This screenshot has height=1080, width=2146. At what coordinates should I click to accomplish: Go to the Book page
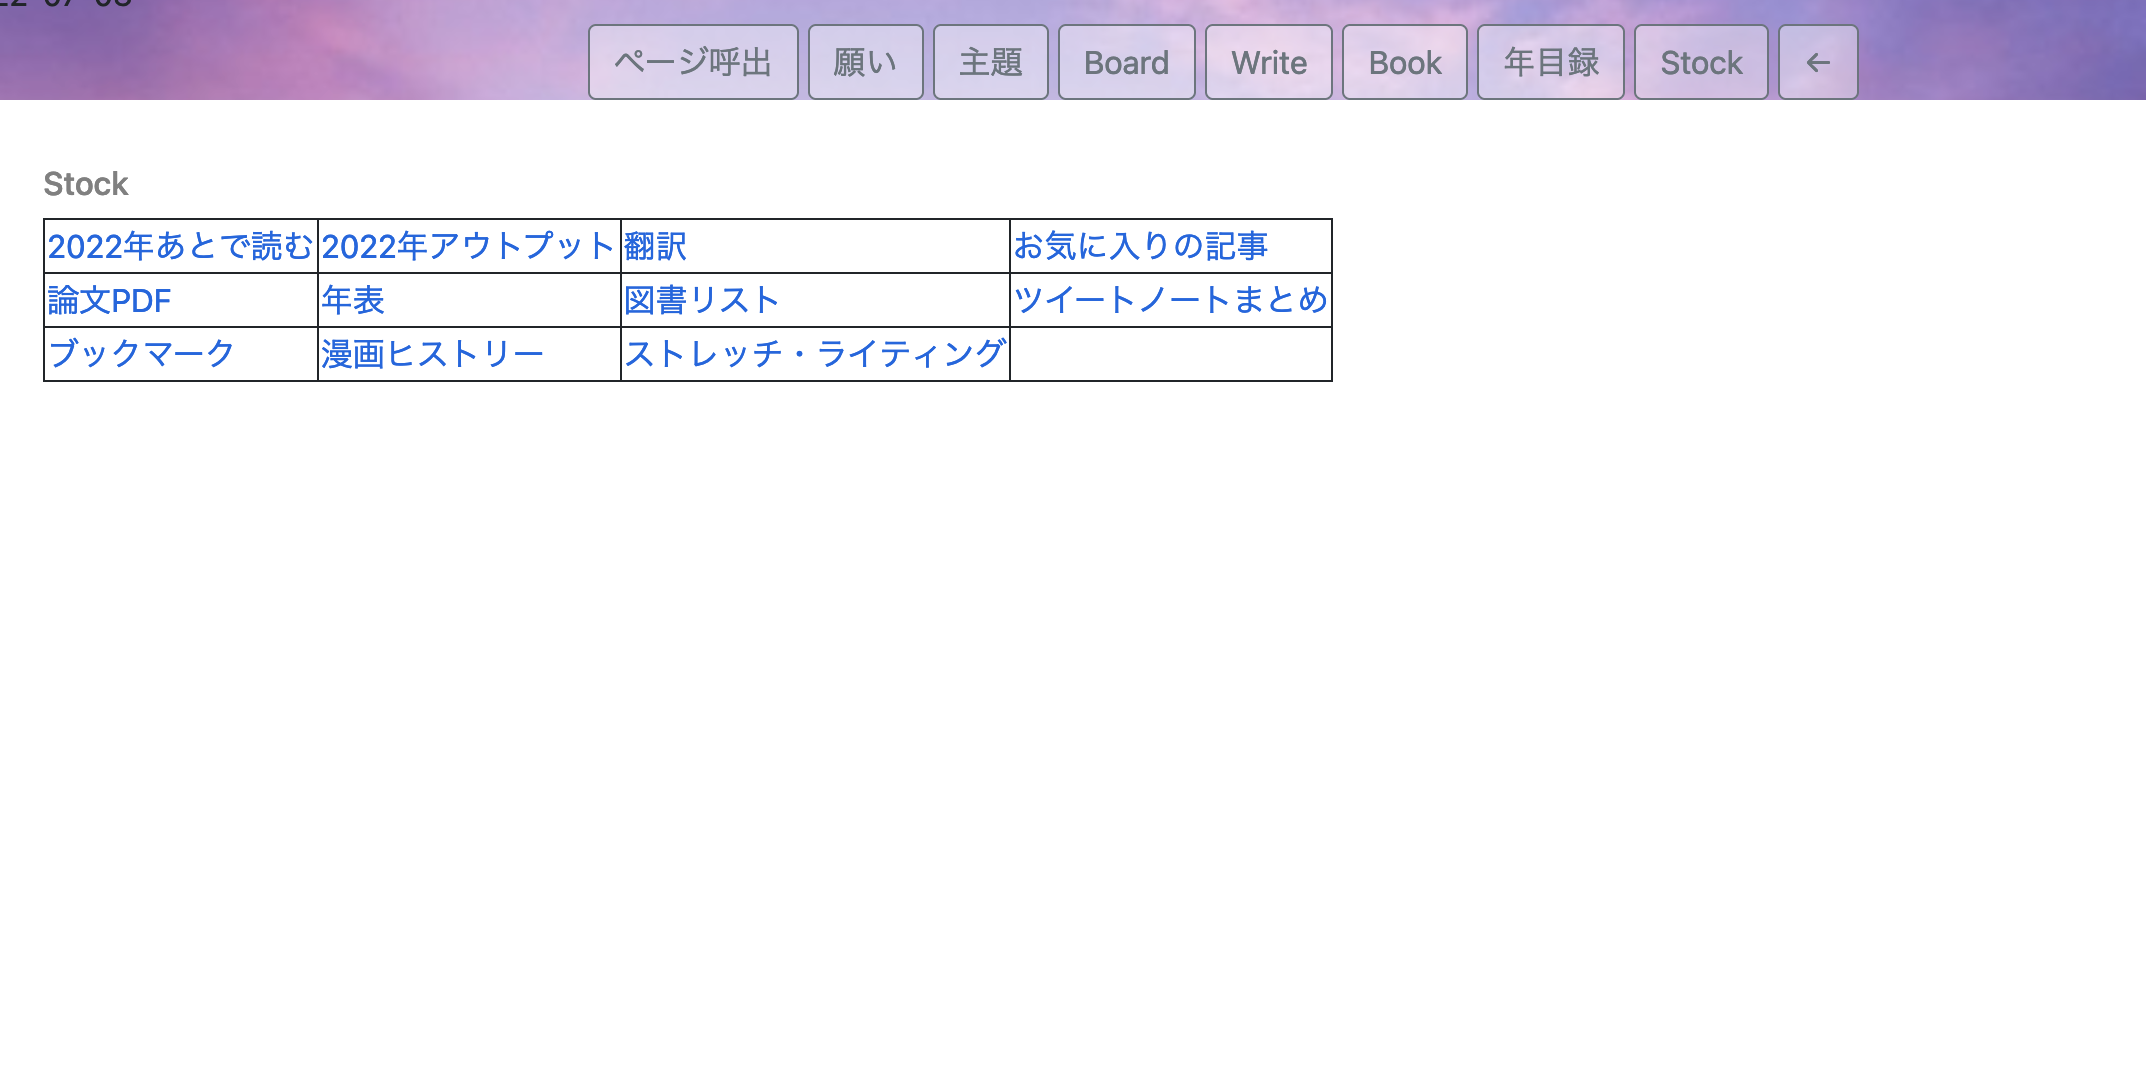click(1404, 62)
